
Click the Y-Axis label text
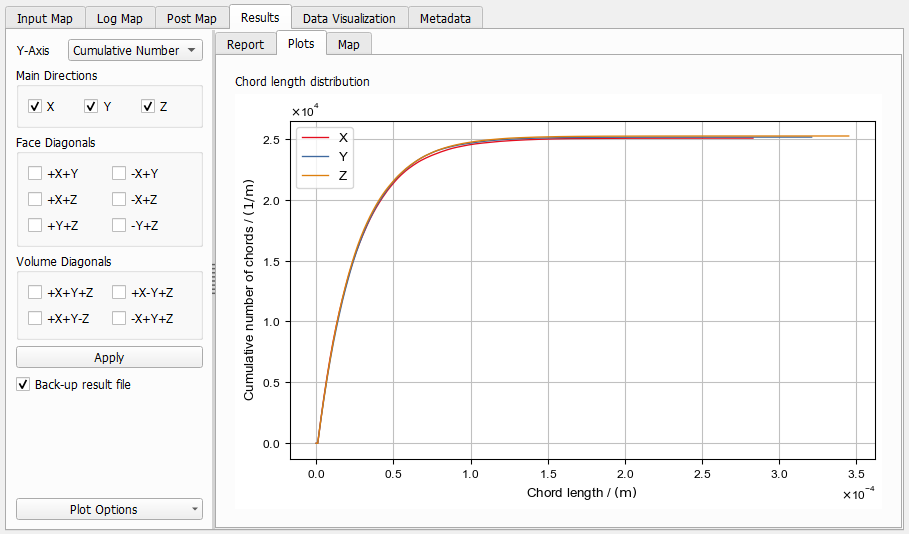pyautogui.click(x=33, y=50)
